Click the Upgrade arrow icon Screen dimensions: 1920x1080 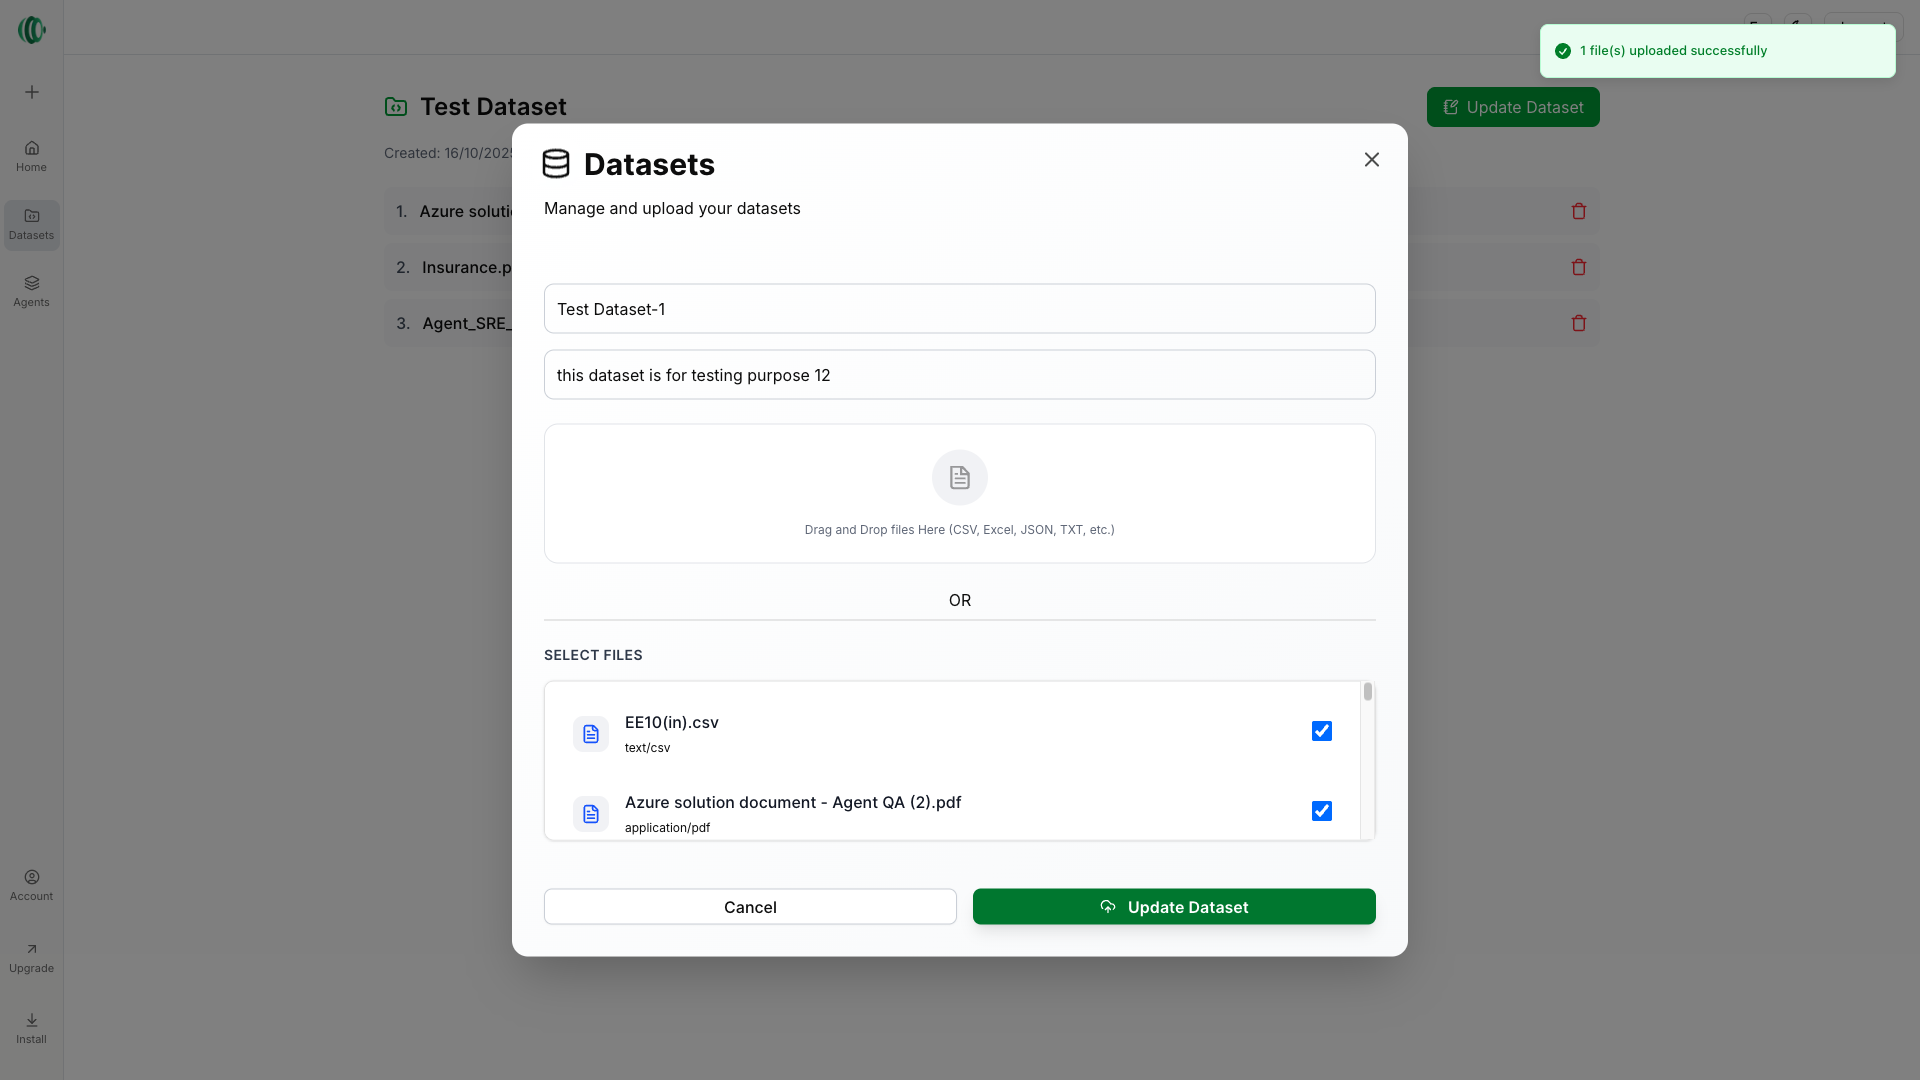tap(32, 949)
